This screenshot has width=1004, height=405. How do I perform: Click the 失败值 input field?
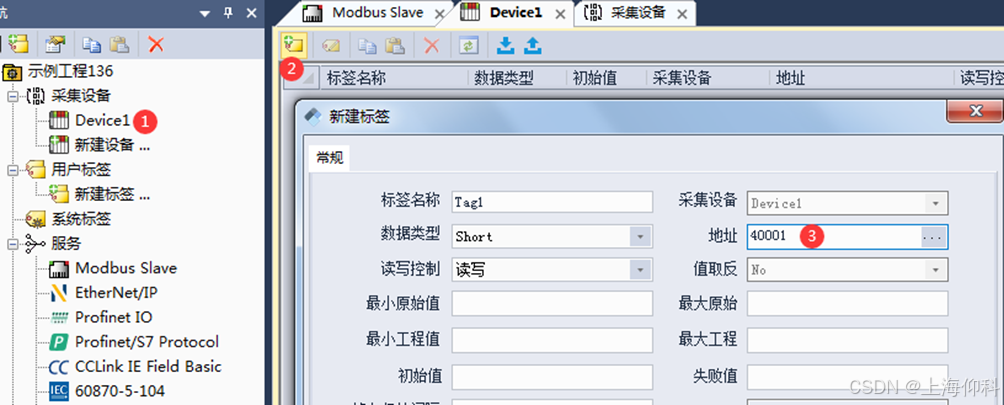[848, 376]
